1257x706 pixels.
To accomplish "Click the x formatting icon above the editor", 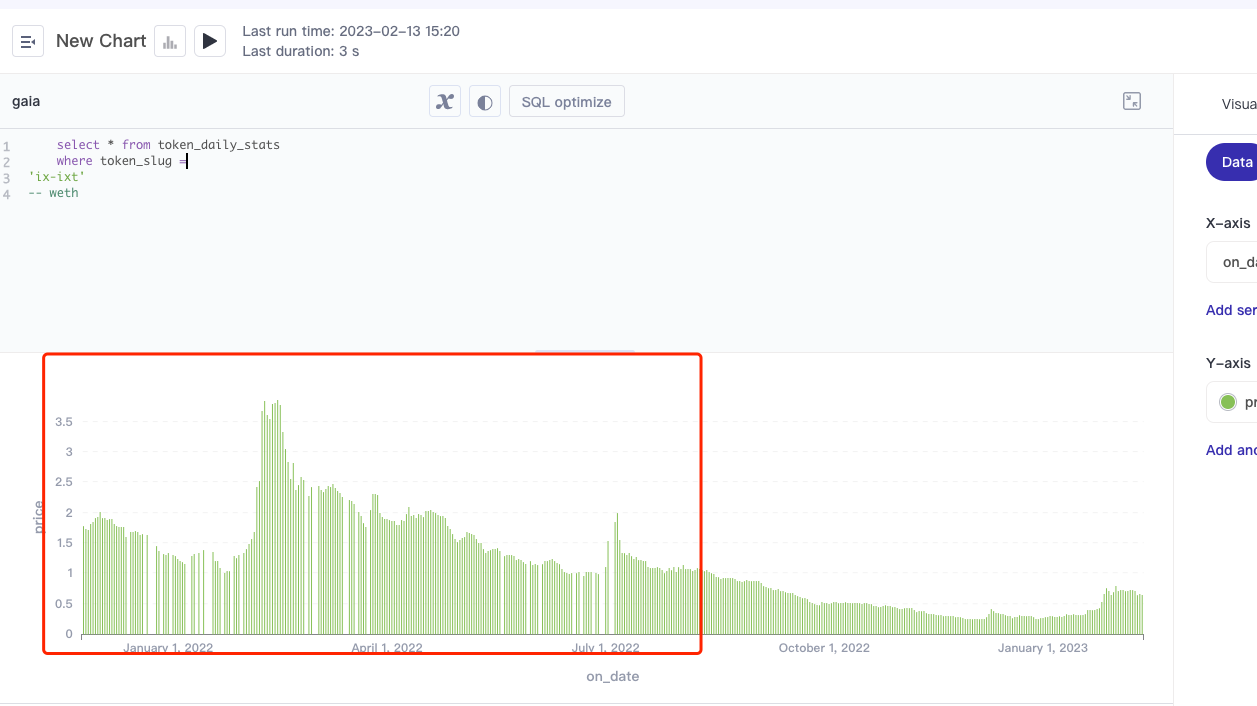I will (444, 100).
